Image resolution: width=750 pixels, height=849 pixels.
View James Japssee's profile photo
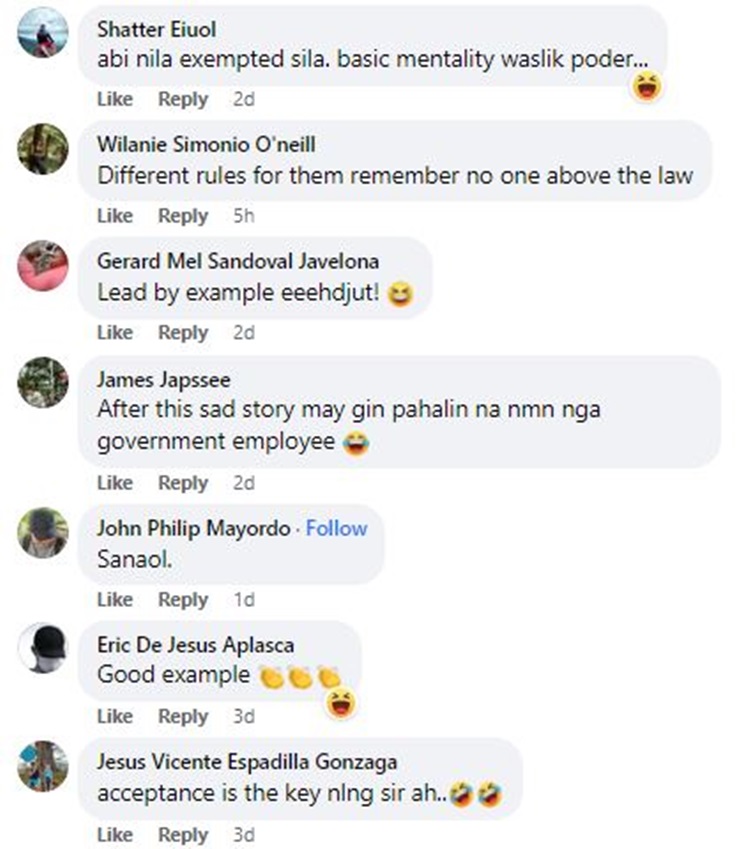click(43, 382)
